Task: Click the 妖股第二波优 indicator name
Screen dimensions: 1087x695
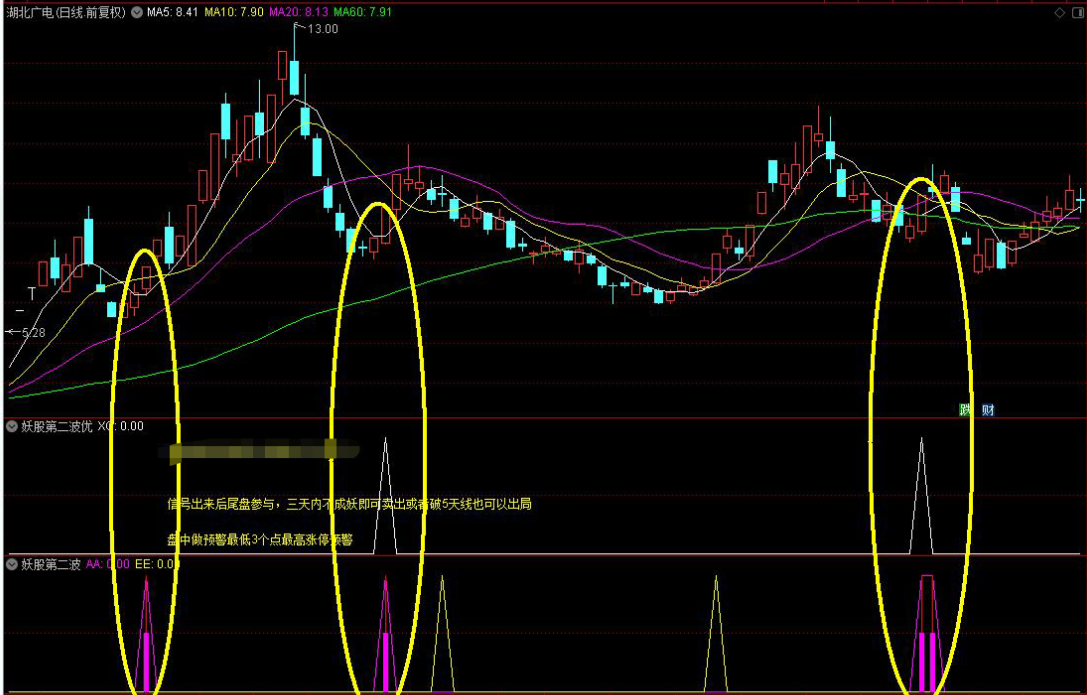Action: (x=57, y=426)
